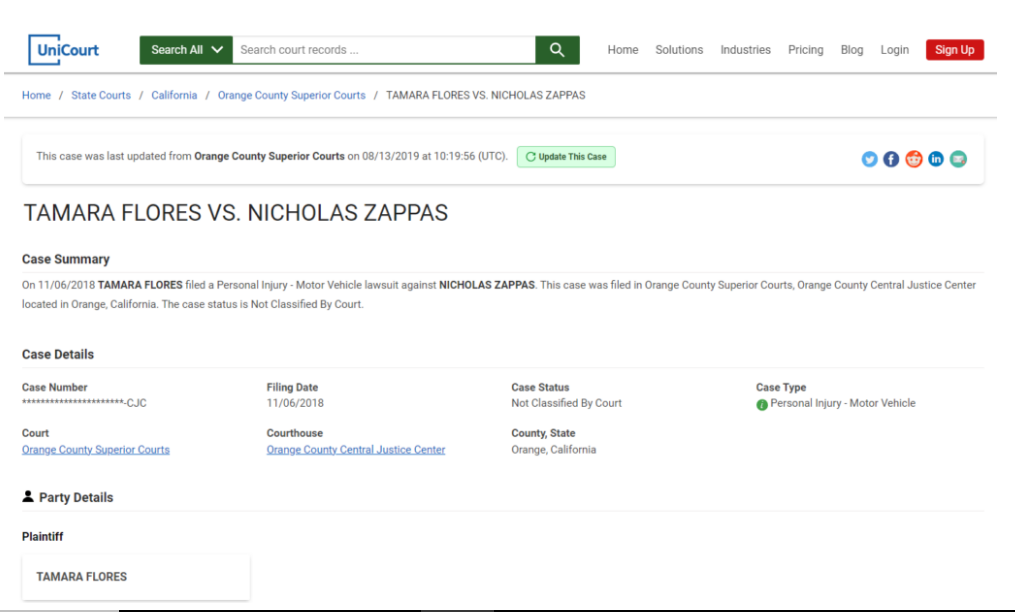Open the Industries menu

745,50
